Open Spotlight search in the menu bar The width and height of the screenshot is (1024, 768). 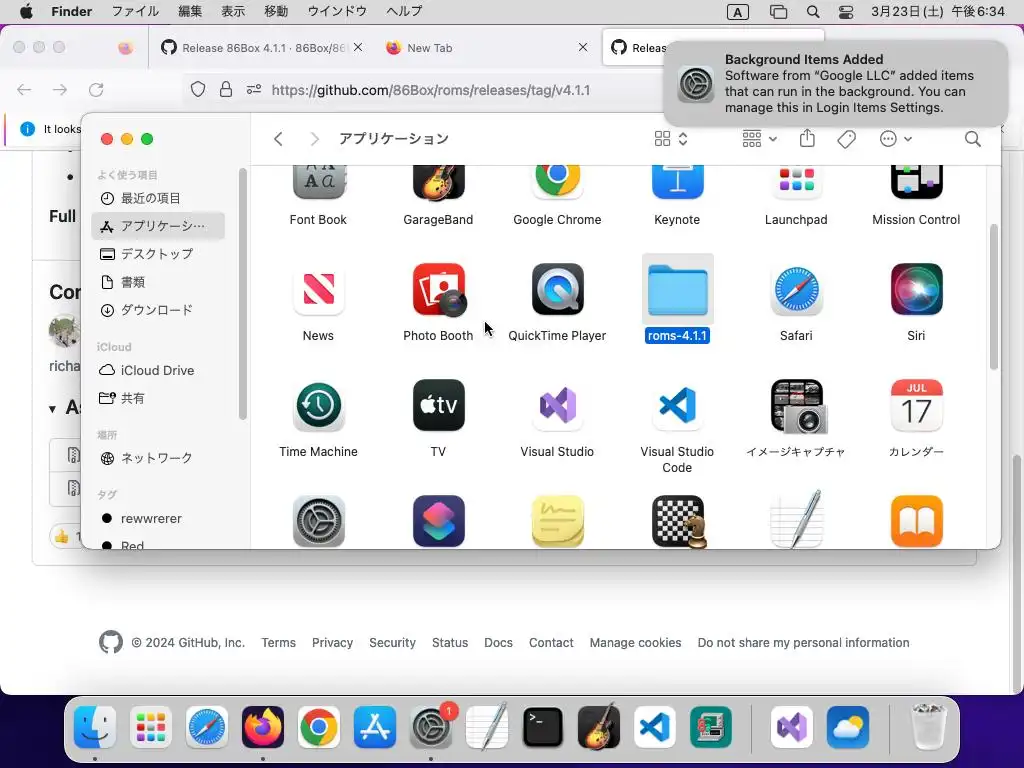(x=812, y=12)
